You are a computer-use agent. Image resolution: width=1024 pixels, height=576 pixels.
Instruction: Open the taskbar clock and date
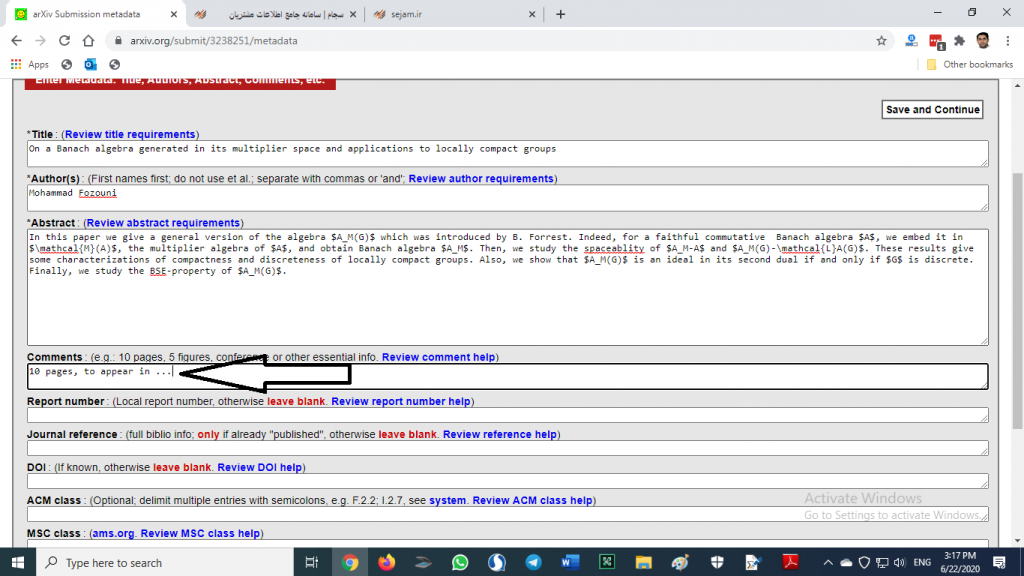click(x=961, y=562)
